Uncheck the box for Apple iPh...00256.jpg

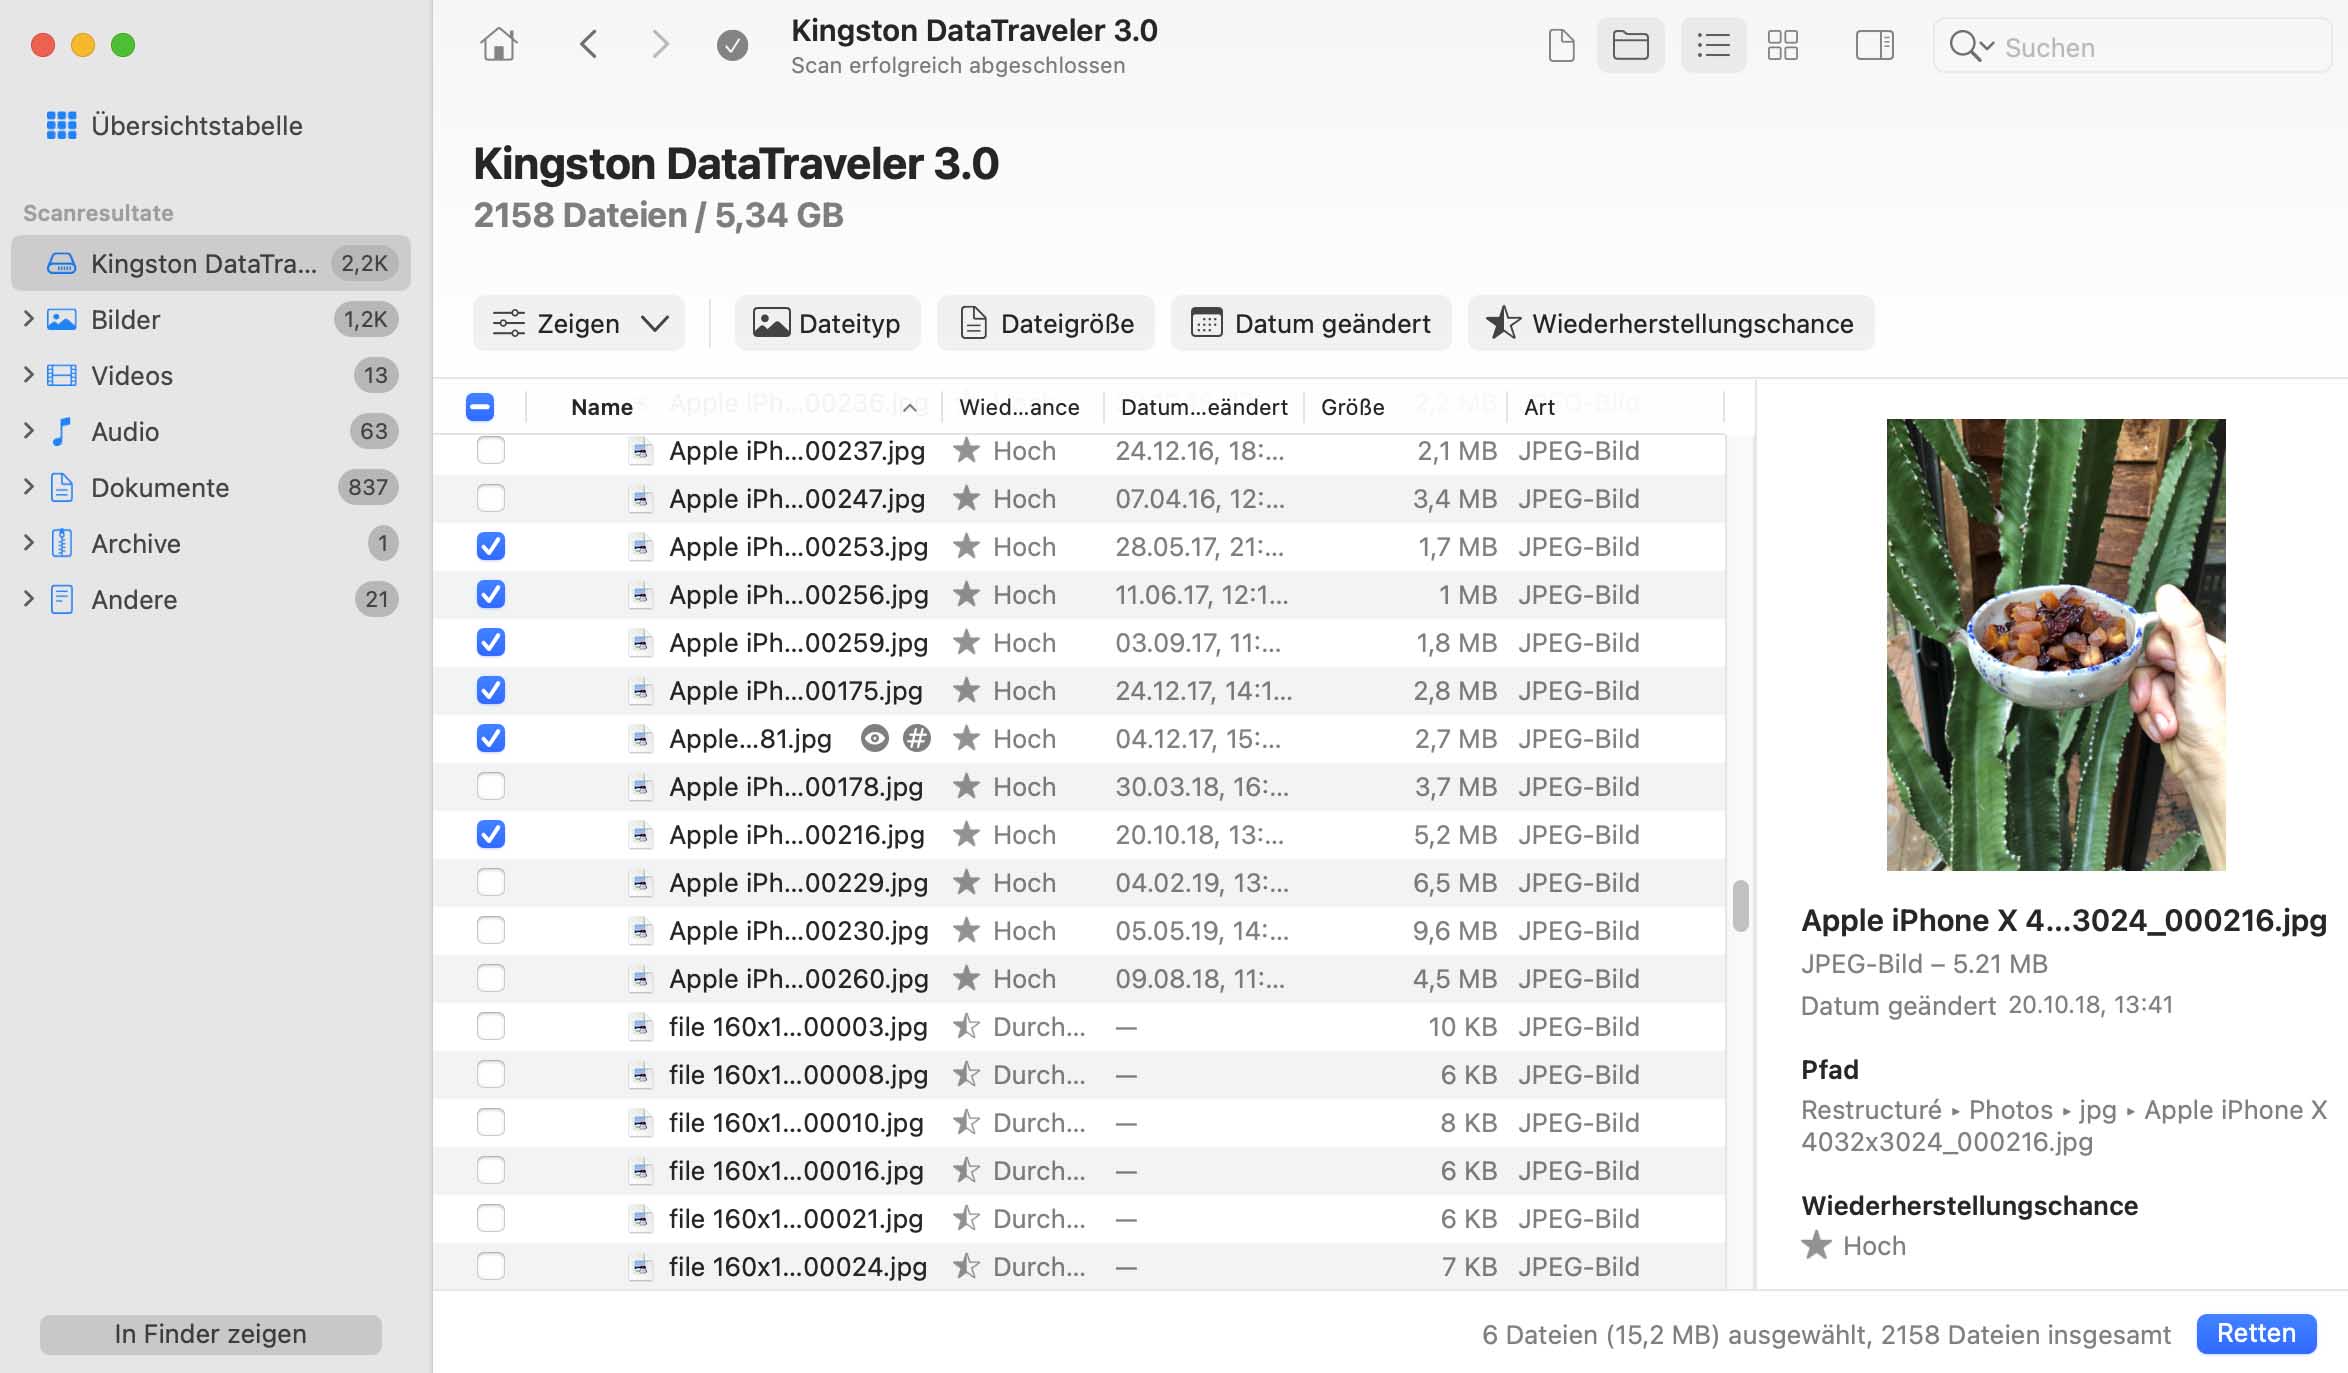tap(491, 594)
